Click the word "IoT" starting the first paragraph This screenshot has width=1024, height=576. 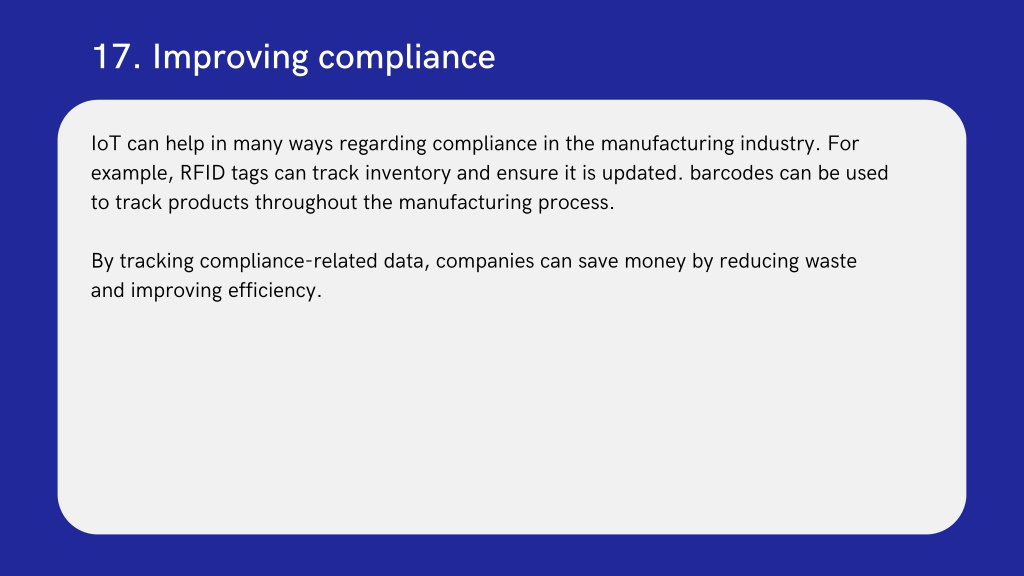coord(105,144)
